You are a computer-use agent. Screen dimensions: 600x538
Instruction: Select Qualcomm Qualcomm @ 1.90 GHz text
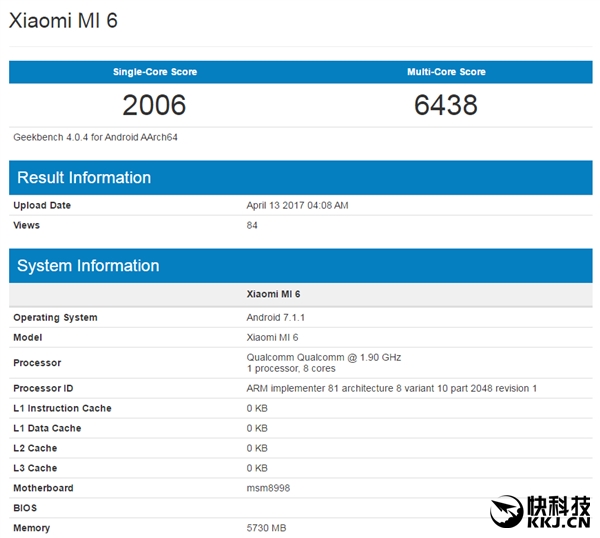pos(324,357)
